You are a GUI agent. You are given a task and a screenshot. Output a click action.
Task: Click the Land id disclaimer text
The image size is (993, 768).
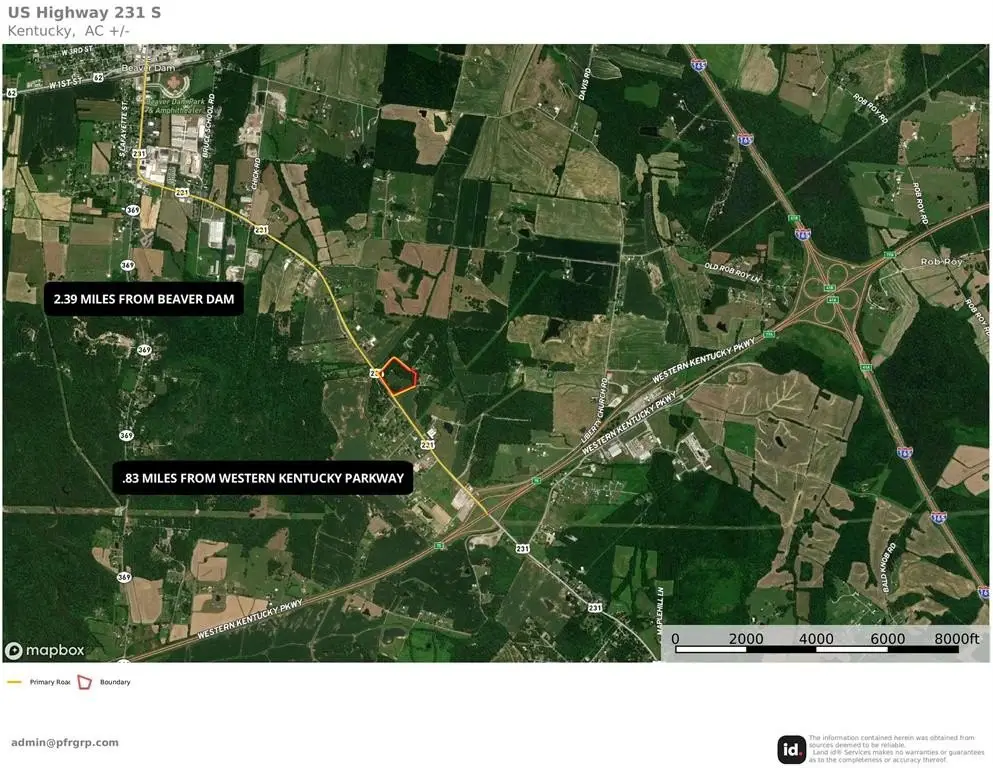point(896,748)
